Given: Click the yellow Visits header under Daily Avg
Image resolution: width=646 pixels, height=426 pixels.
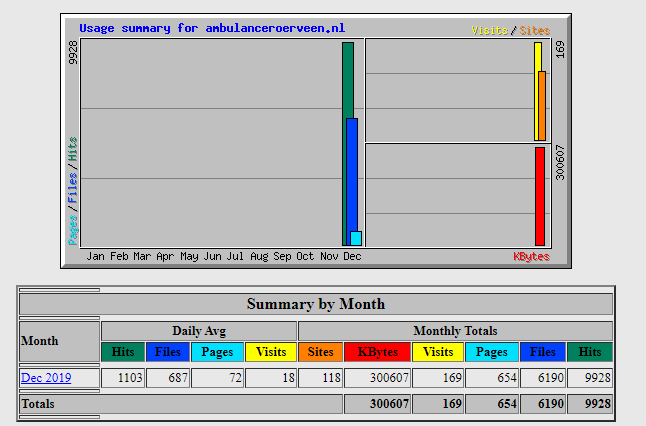Looking at the screenshot, I should [x=270, y=352].
